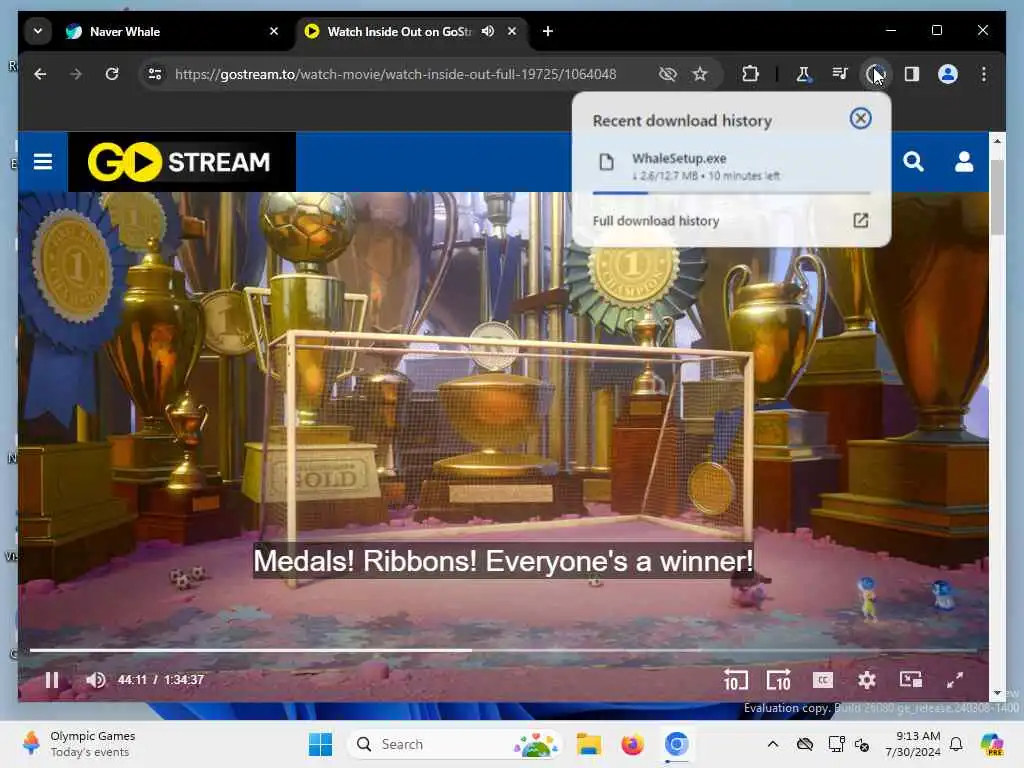Reload the current page

[112, 74]
